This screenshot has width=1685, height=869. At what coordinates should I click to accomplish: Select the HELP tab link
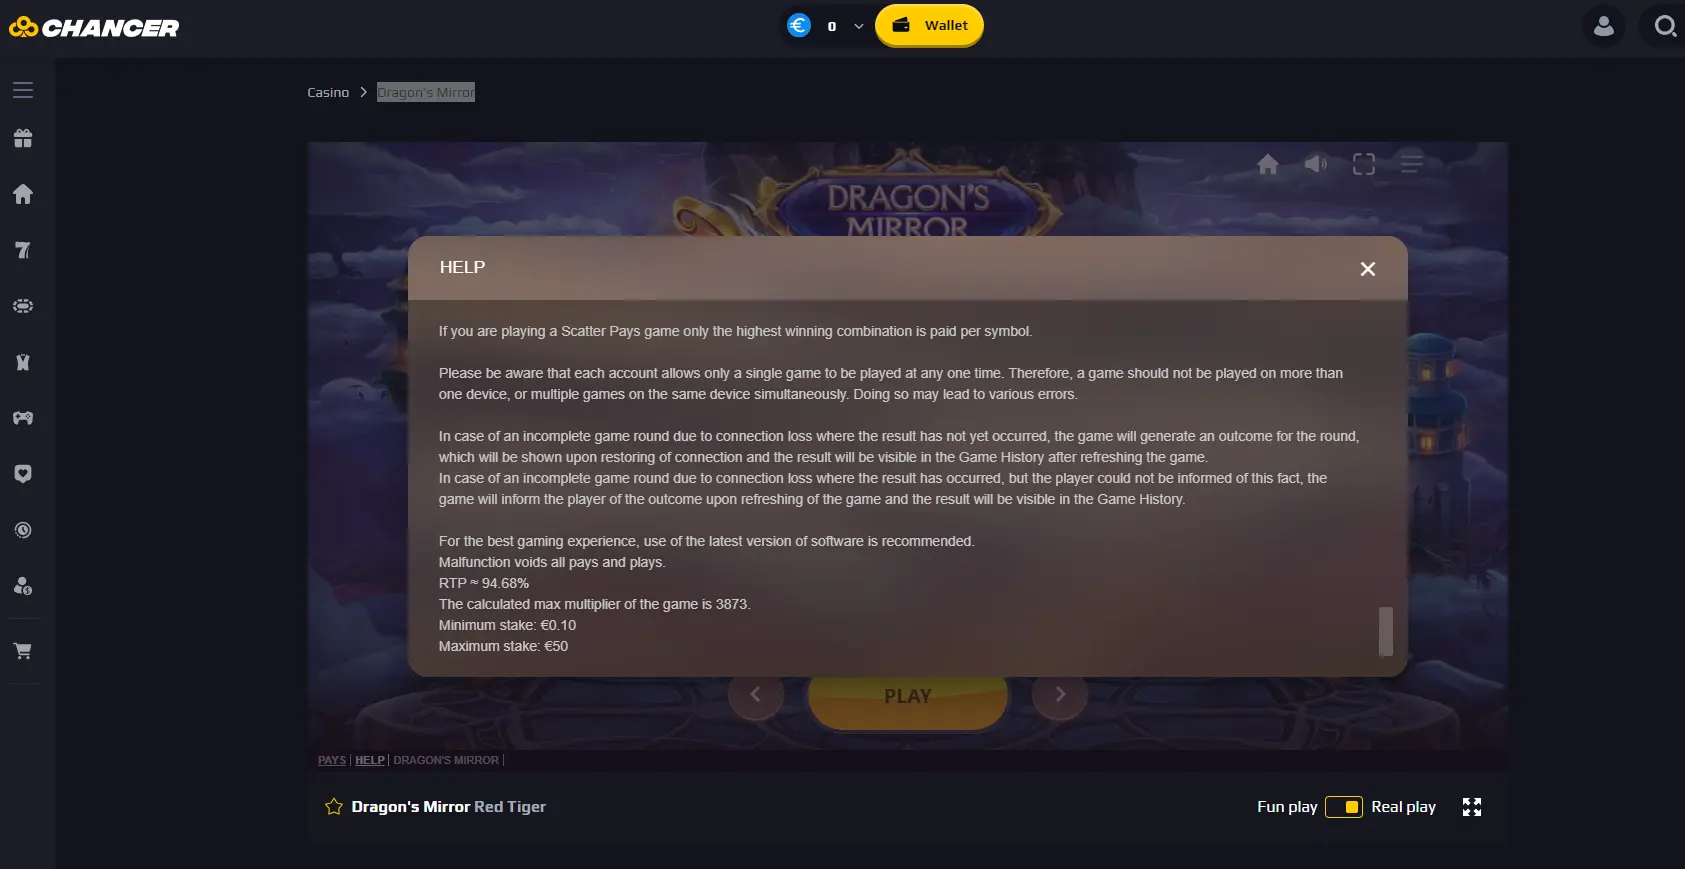coord(370,760)
